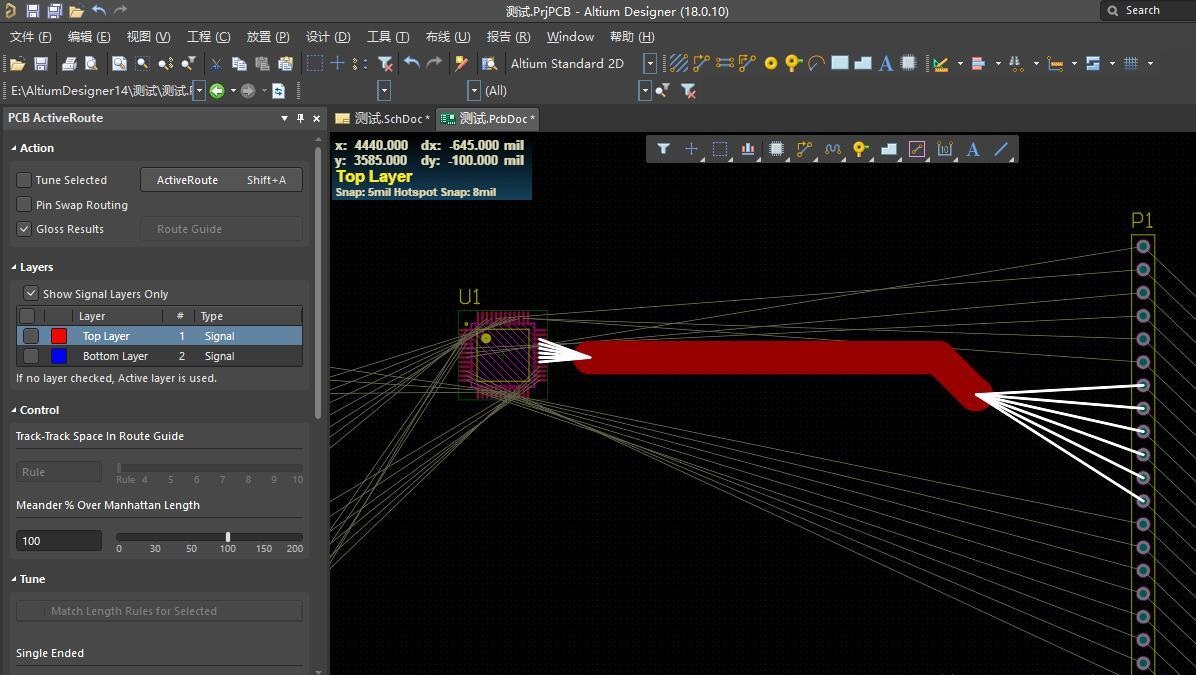Click the Save floppy disk icon
This screenshot has width=1196, height=675.
click(x=41, y=63)
